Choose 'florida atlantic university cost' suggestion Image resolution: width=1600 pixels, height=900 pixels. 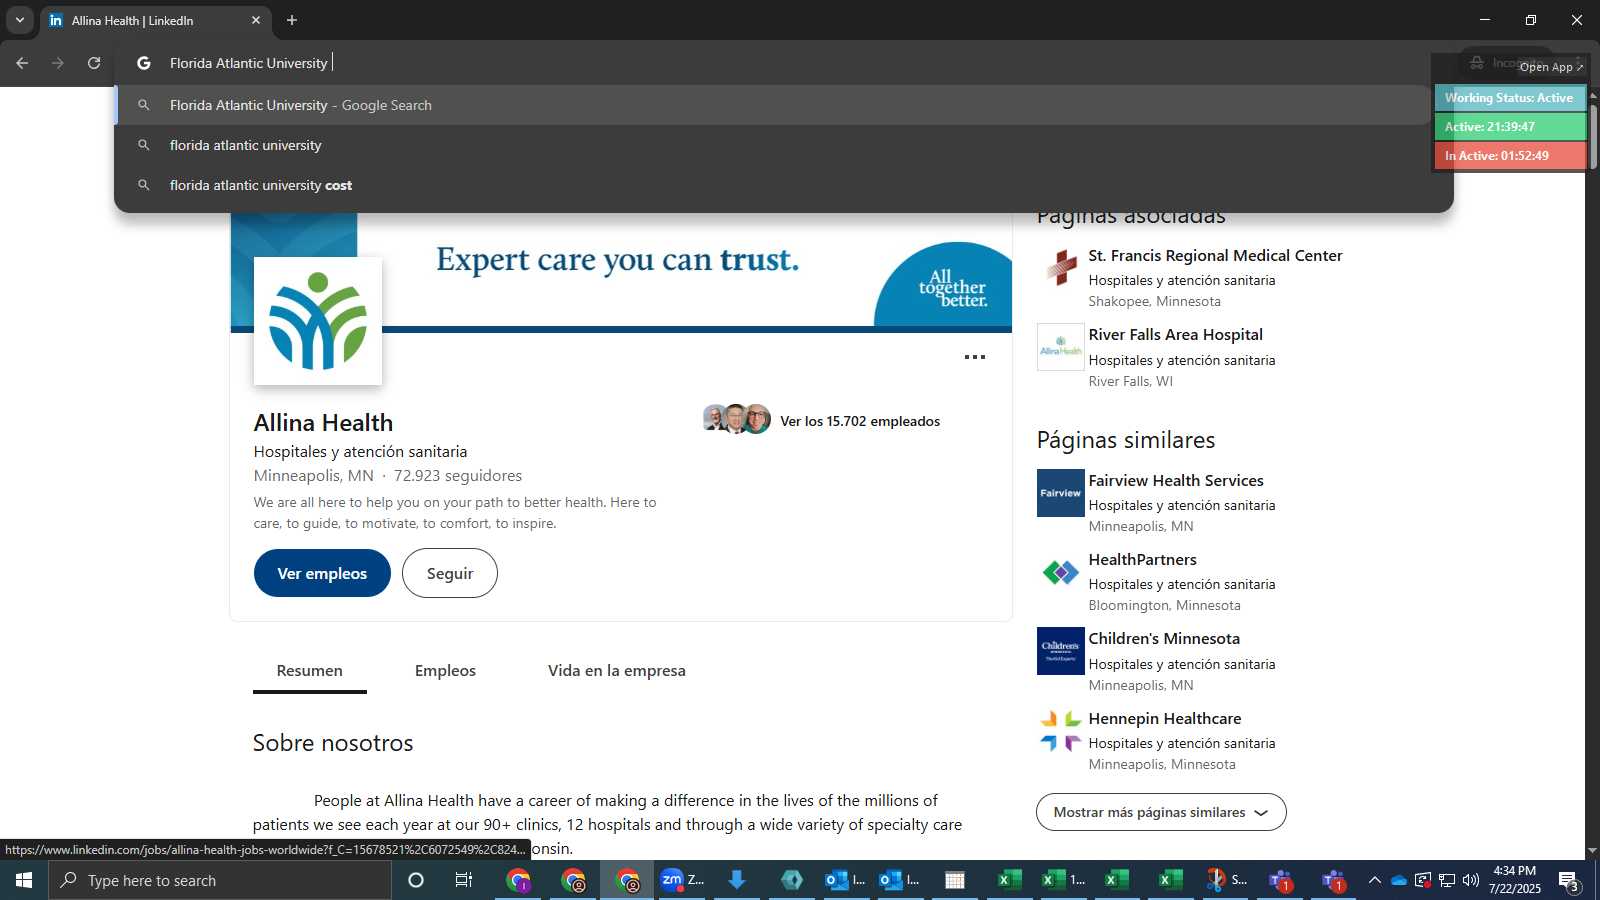pos(773,185)
